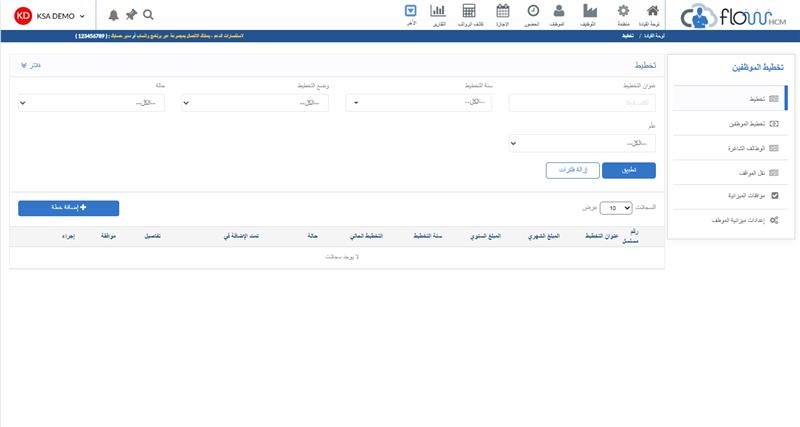The height and width of the screenshot is (427, 800).
Task: Open the attendance clock icon
Action: point(532,11)
